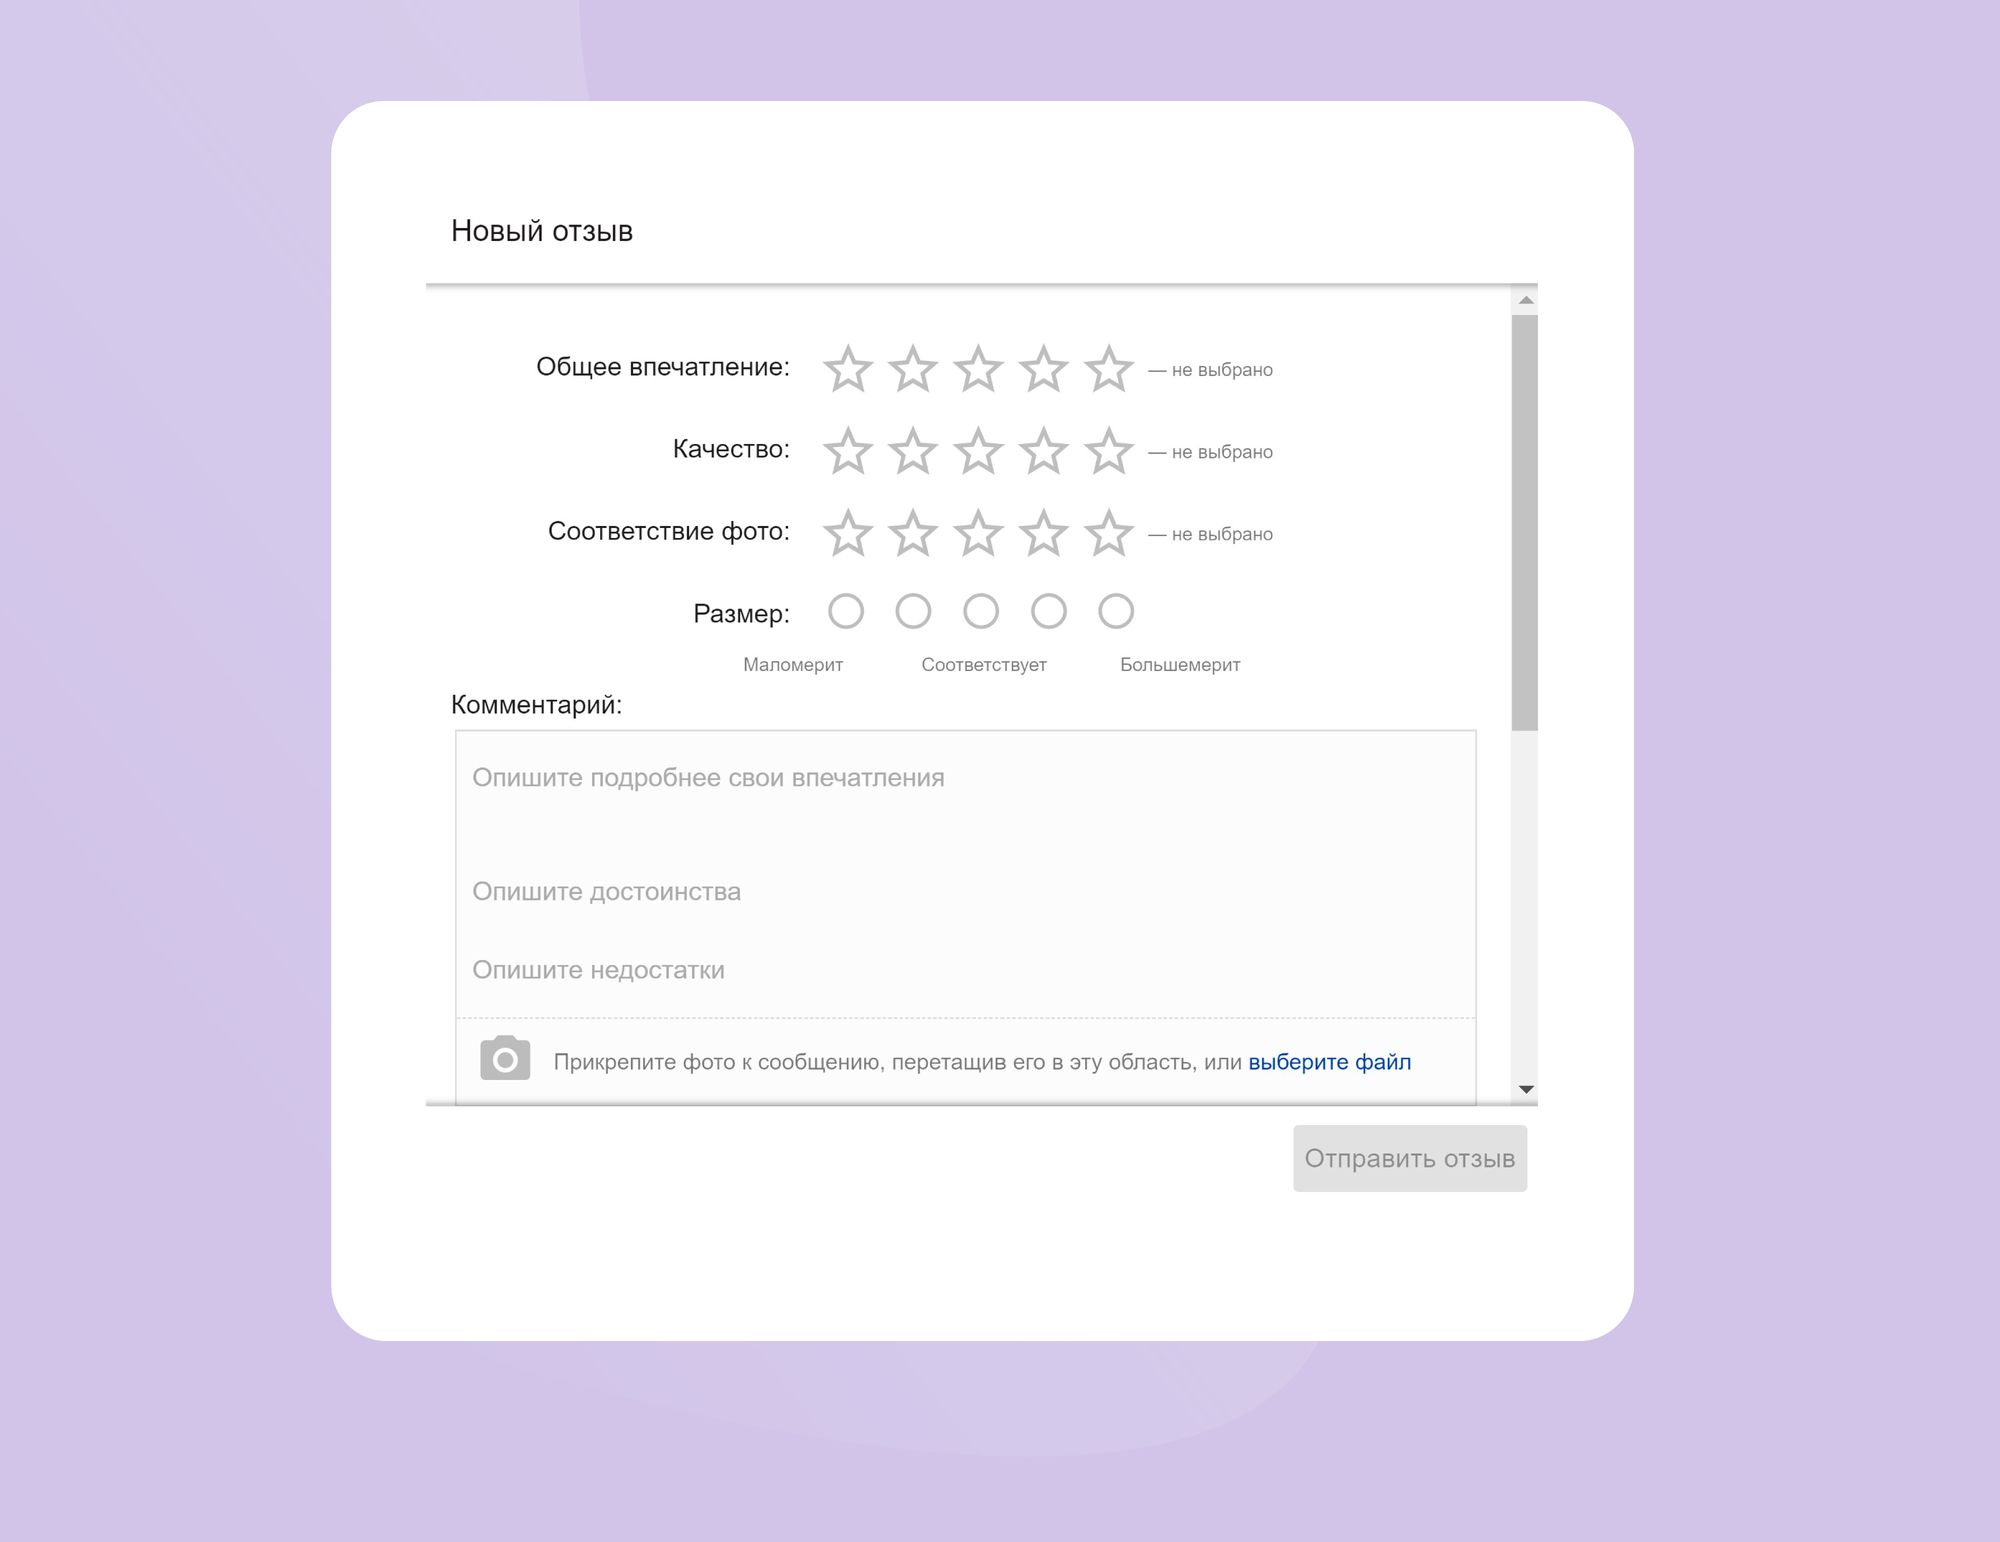Select the largest size radio (Большемерит)

pyautogui.click(x=1116, y=611)
